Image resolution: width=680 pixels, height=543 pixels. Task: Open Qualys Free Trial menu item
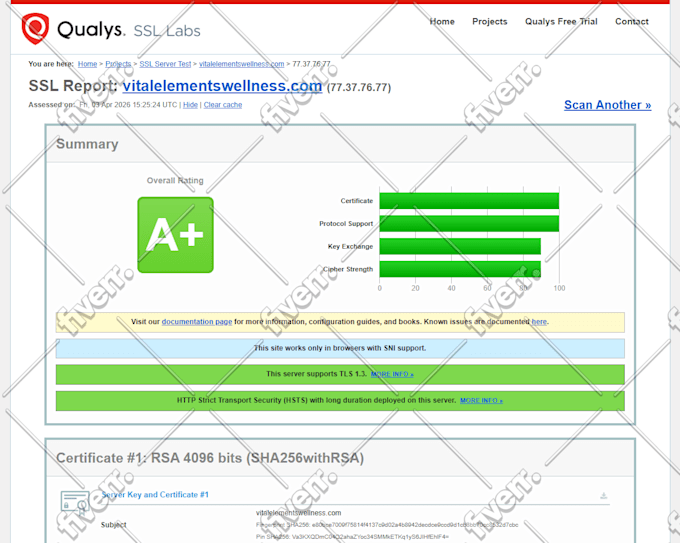click(561, 21)
